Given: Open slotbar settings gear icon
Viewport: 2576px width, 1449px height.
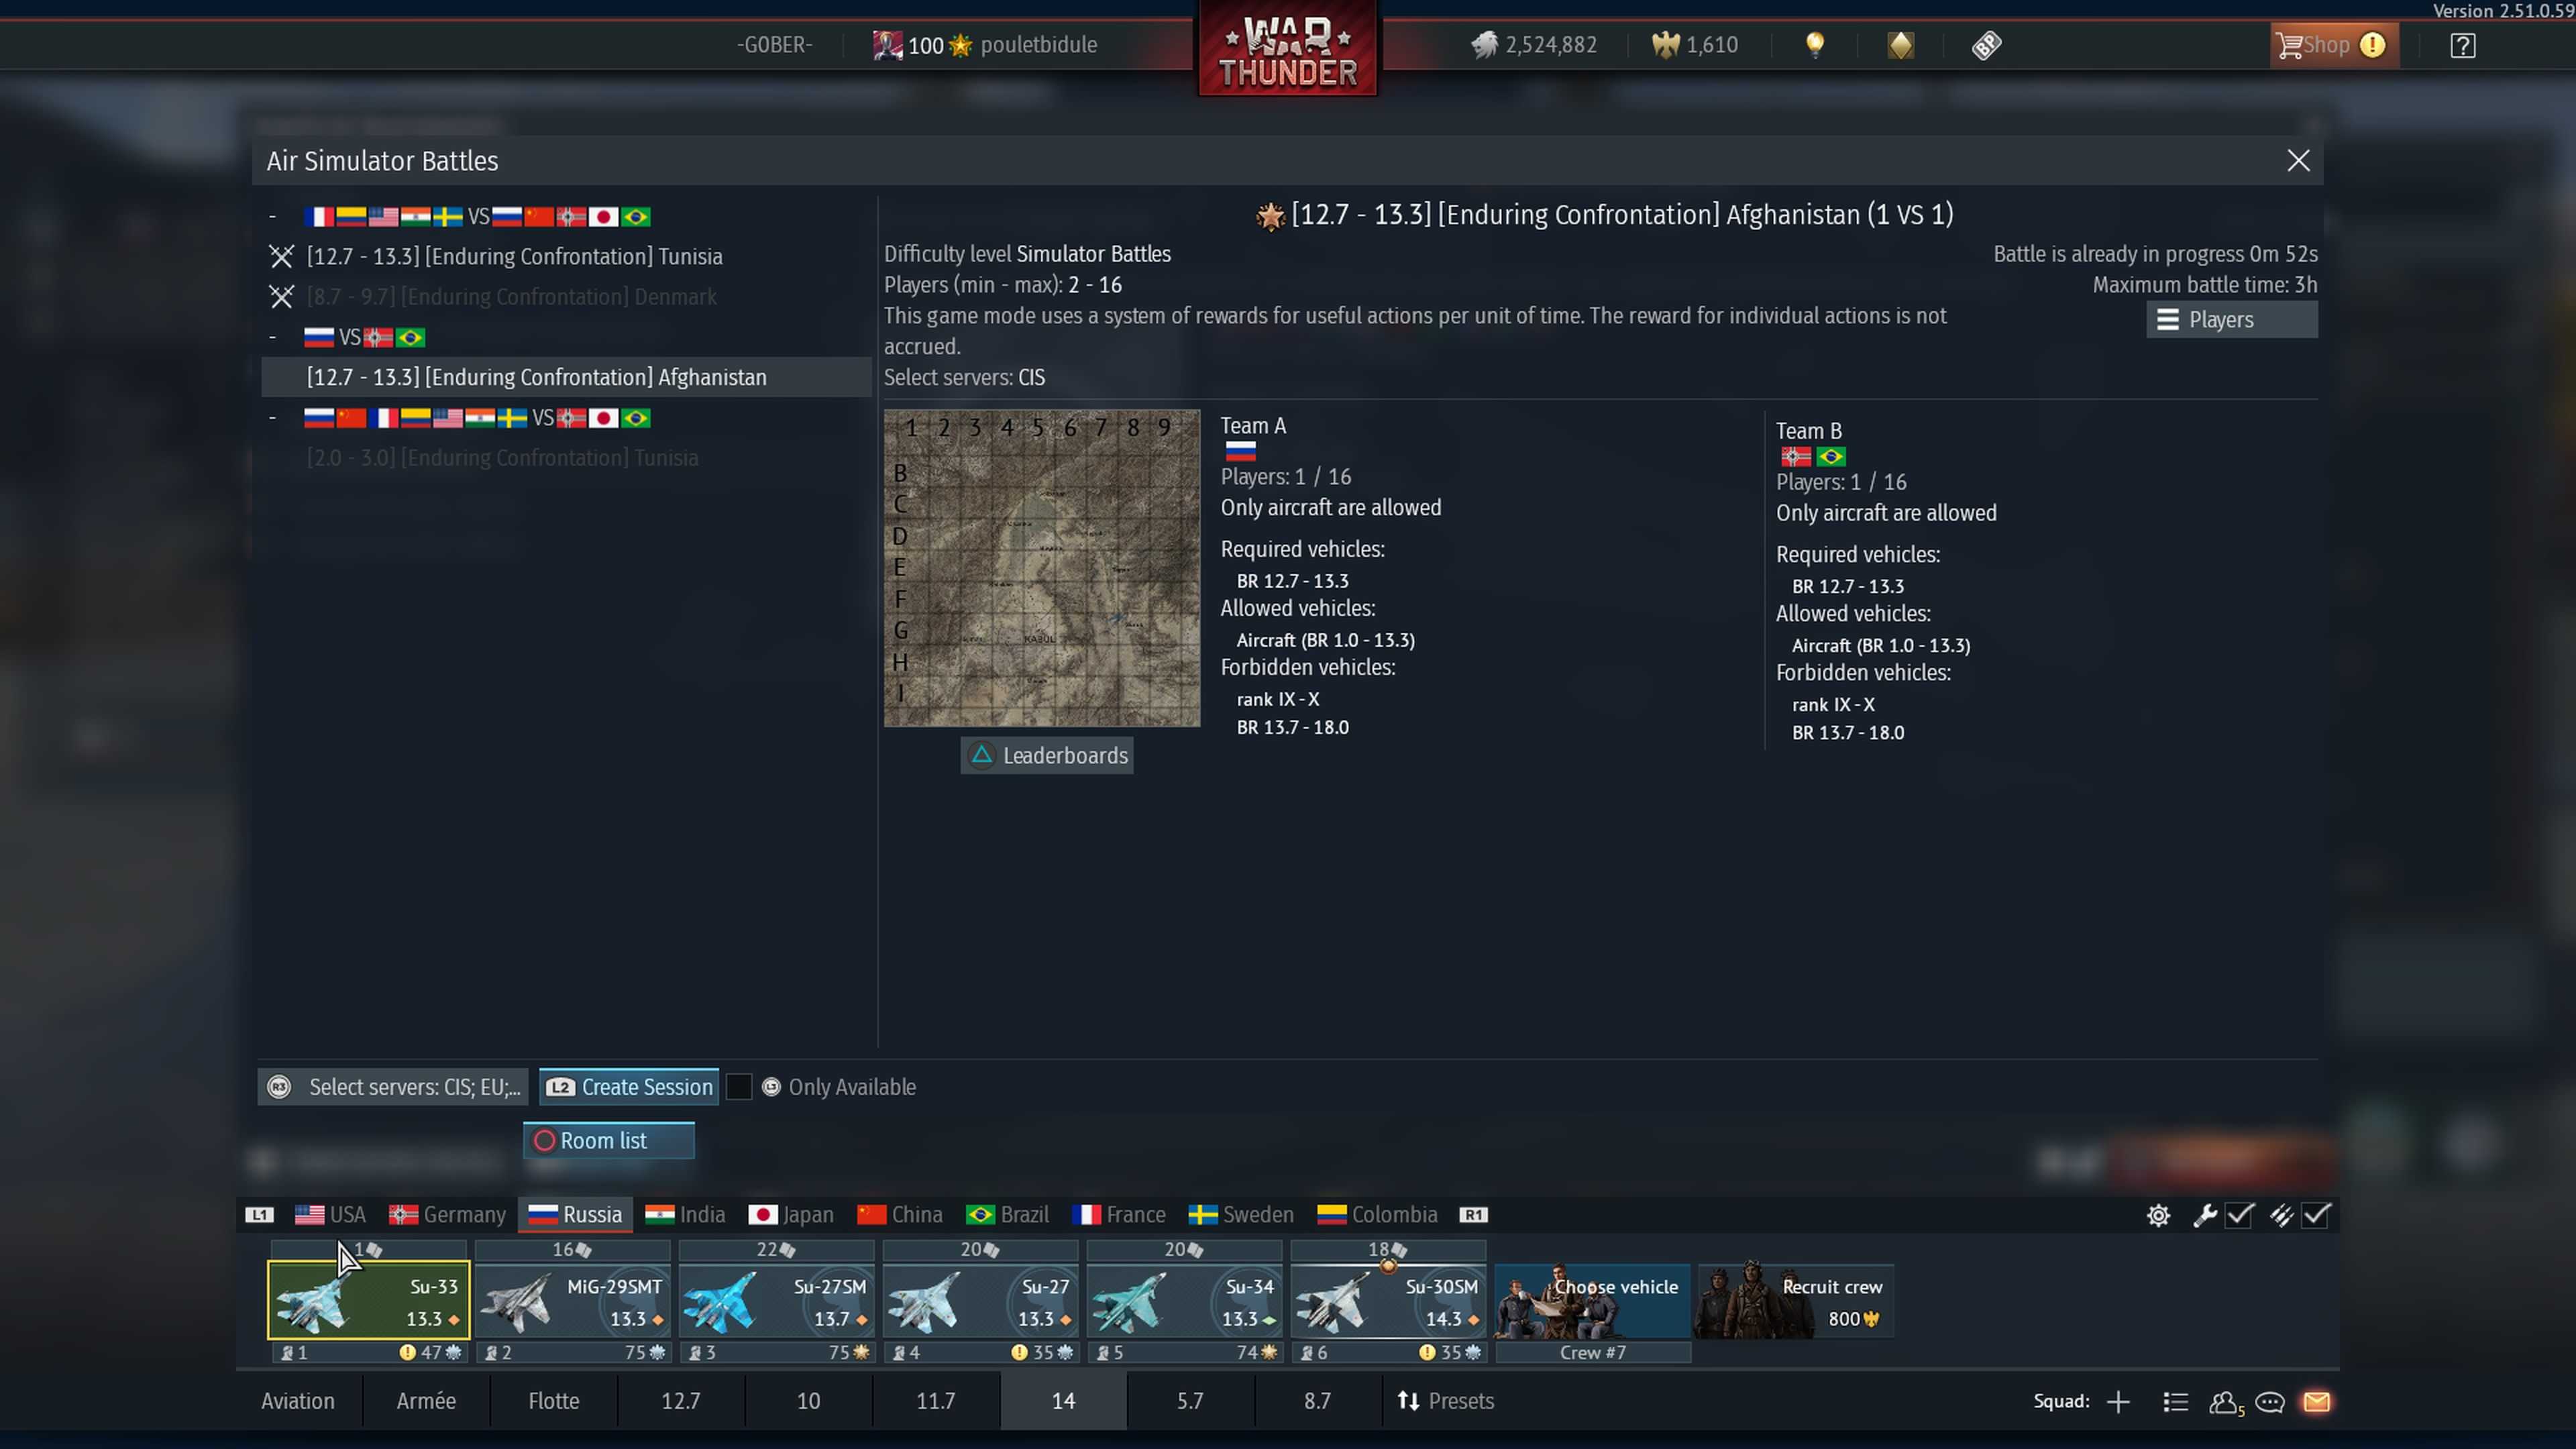Looking at the screenshot, I should [x=2158, y=1215].
